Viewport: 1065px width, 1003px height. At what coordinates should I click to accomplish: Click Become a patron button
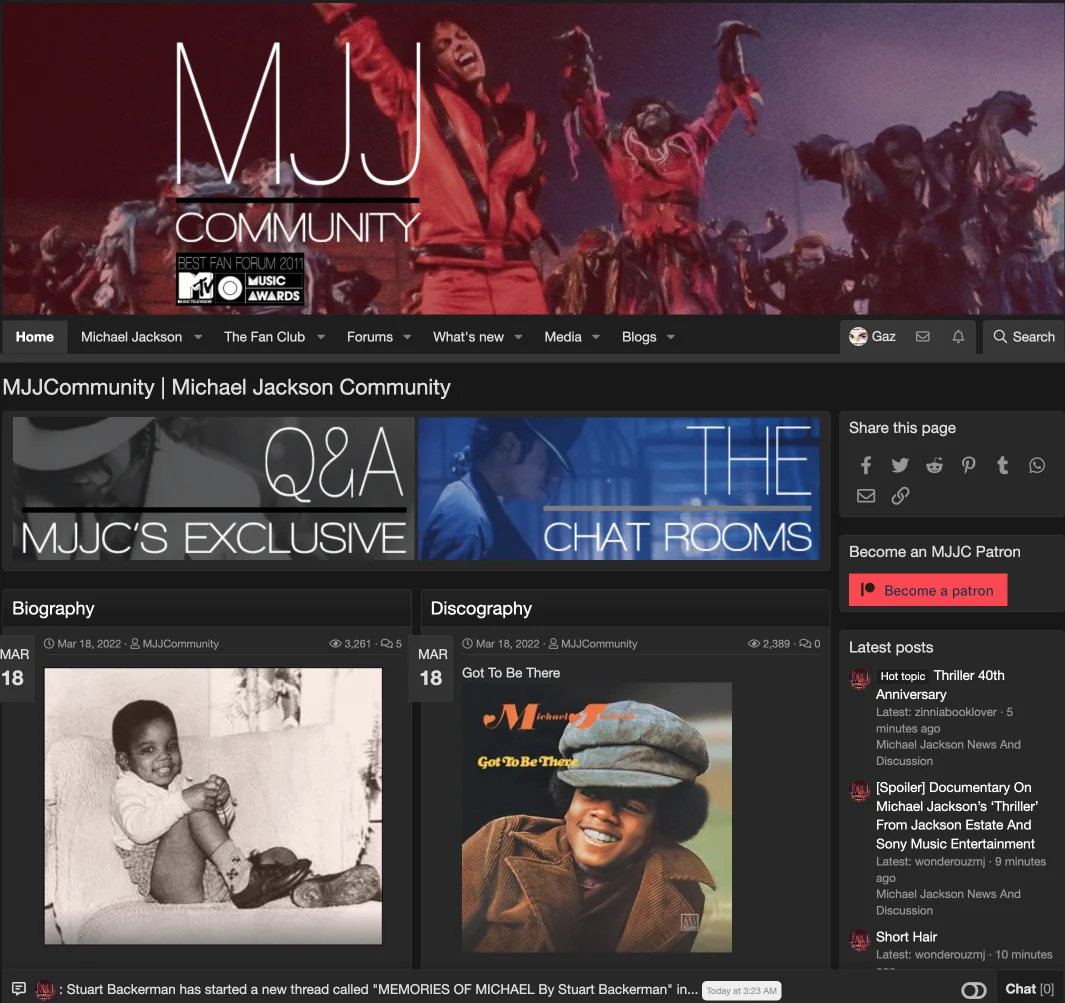click(x=928, y=590)
